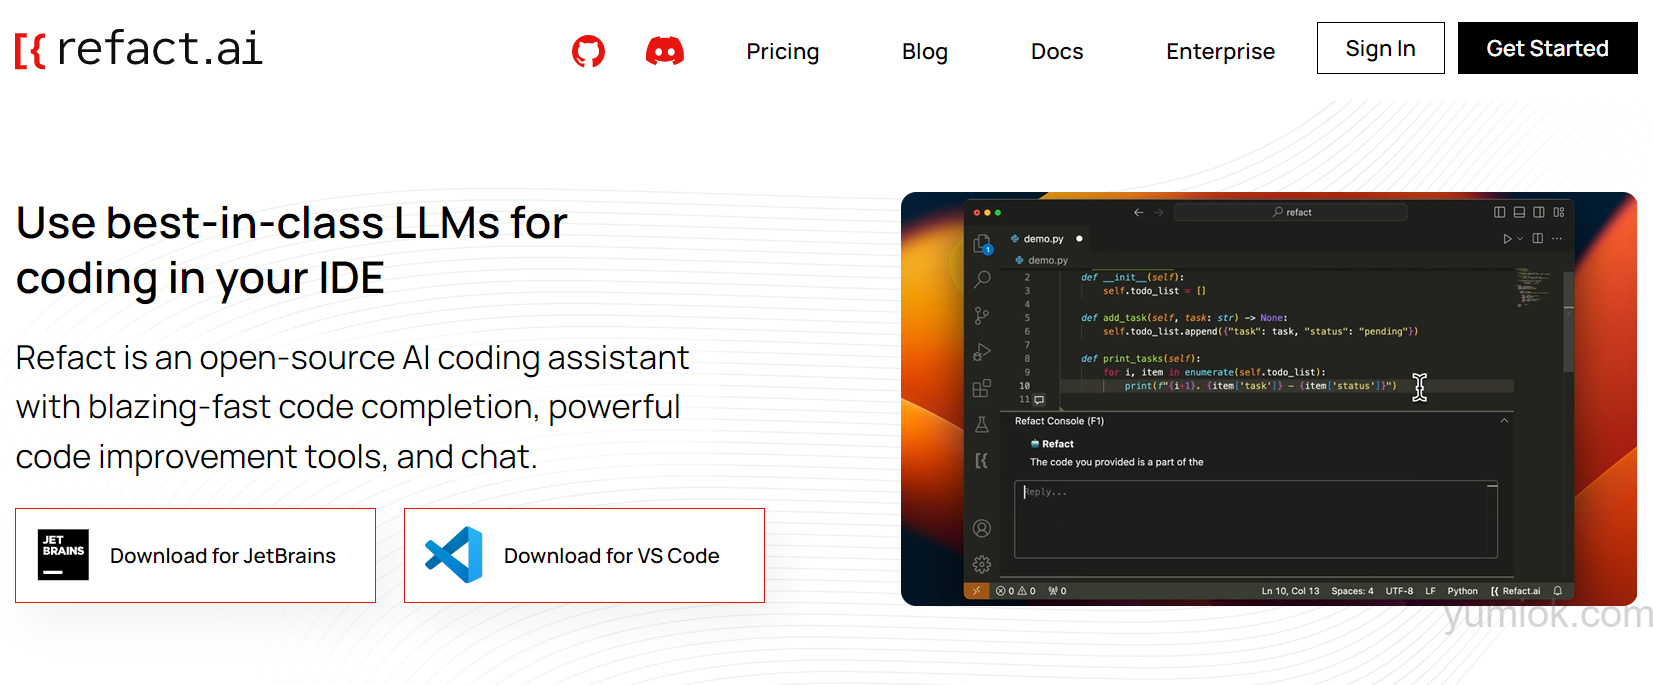The image size is (1653, 685).
Task: Click the refact.ai logo
Action: pos(139,49)
